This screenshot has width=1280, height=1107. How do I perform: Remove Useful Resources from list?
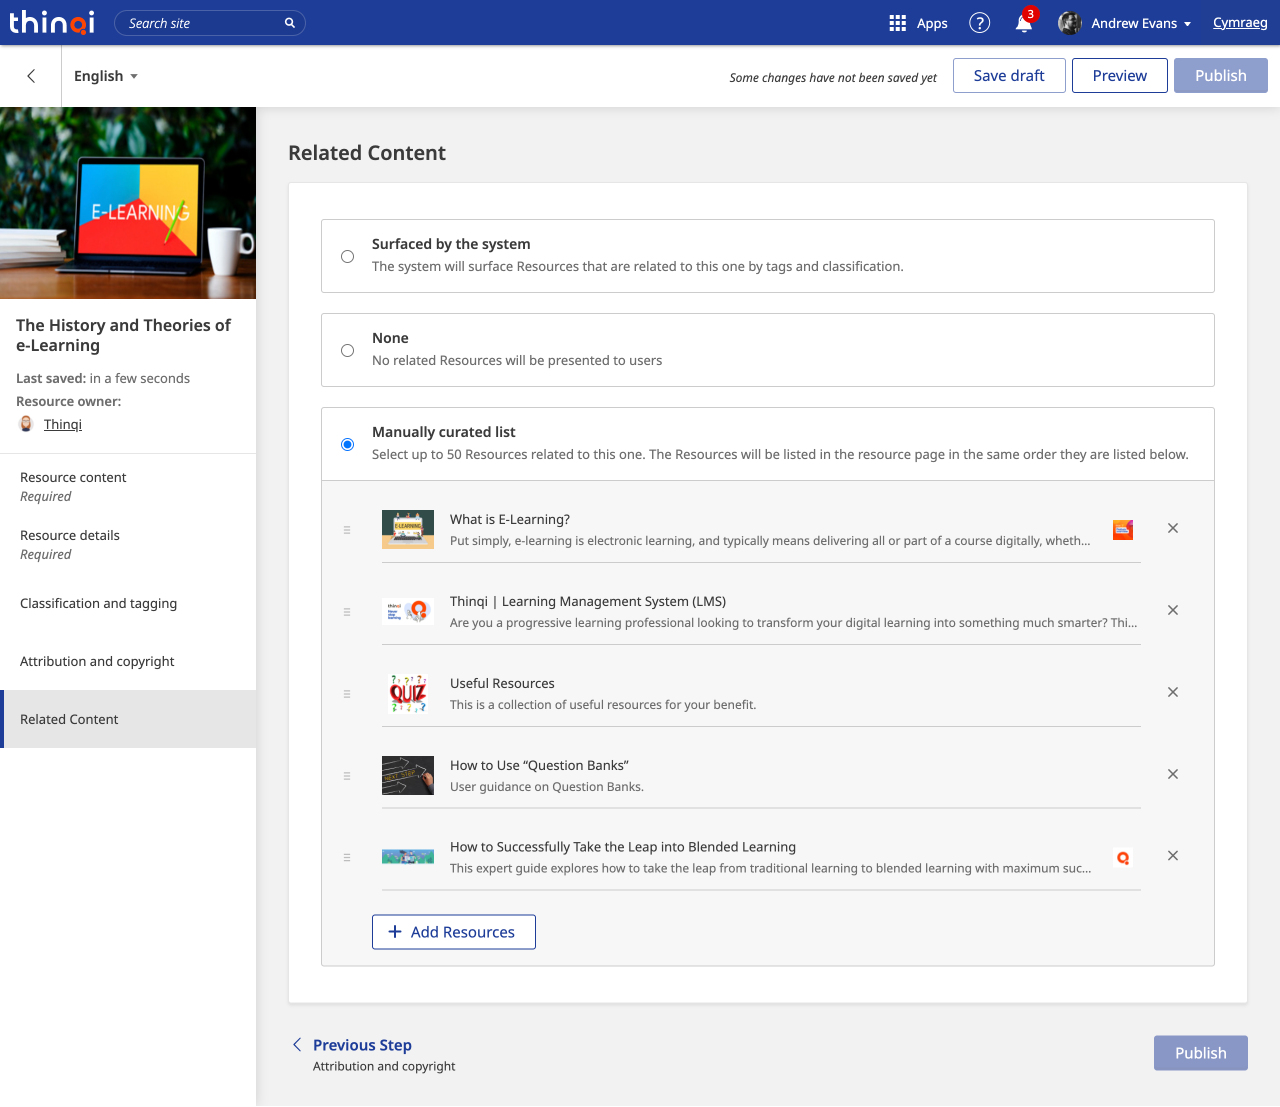[x=1173, y=692]
